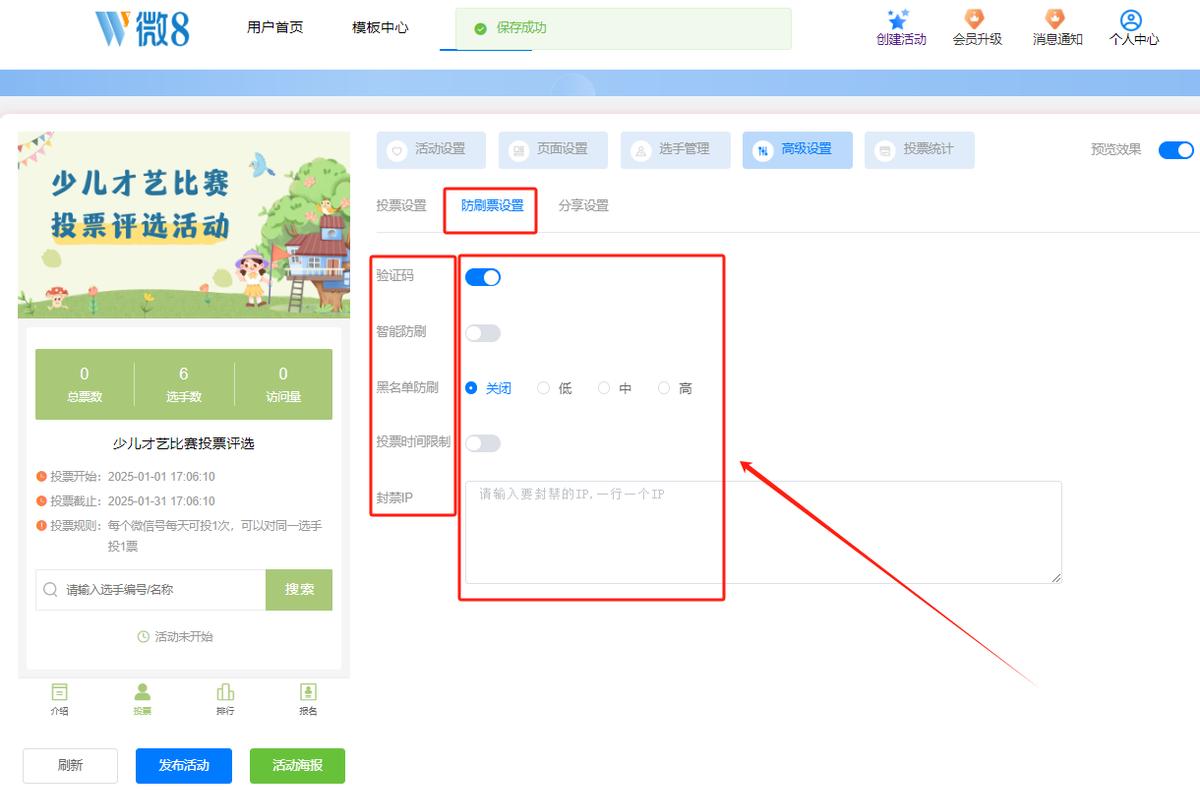This screenshot has height=811, width=1200.
Task: Click the search magnifier icon
Action: pyautogui.click(x=51, y=590)
